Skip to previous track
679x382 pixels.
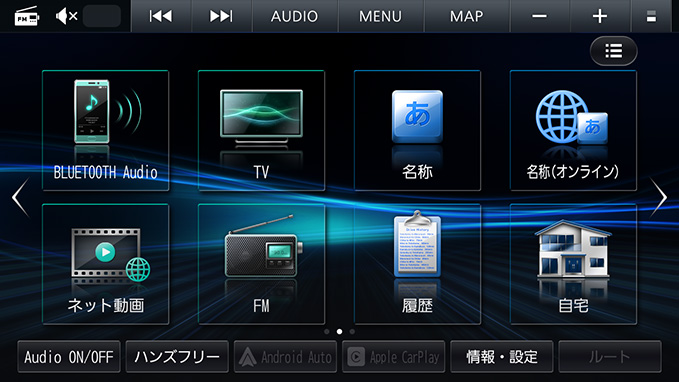(x=161, y=16)
